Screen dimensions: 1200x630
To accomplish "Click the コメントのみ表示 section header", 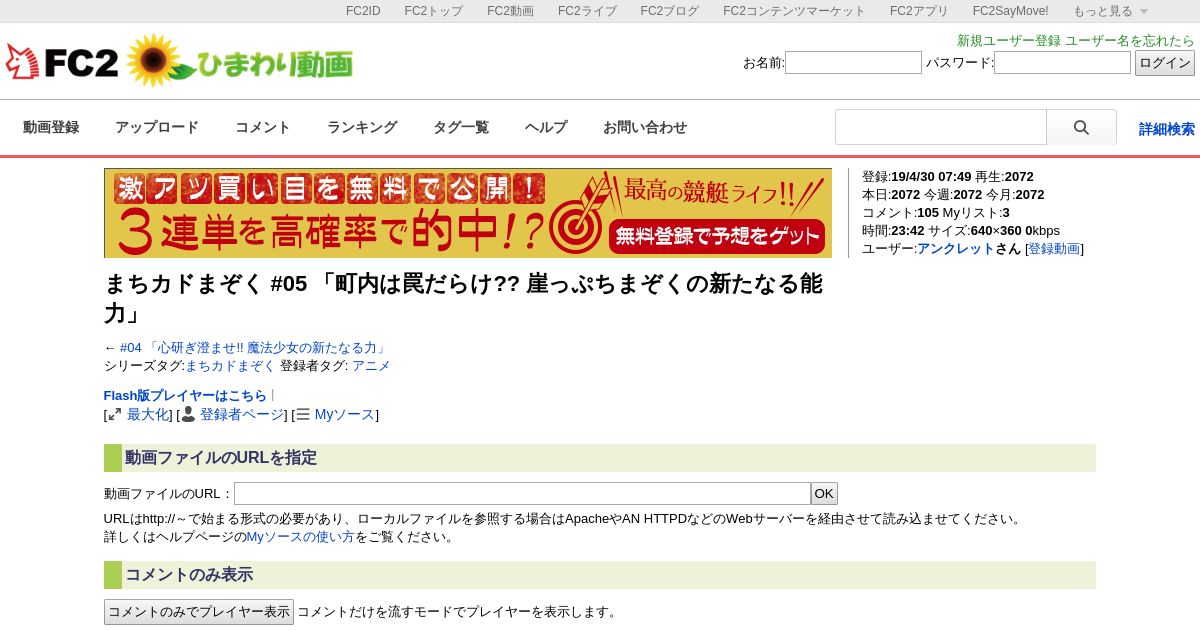I will click(x=600, y=575).
